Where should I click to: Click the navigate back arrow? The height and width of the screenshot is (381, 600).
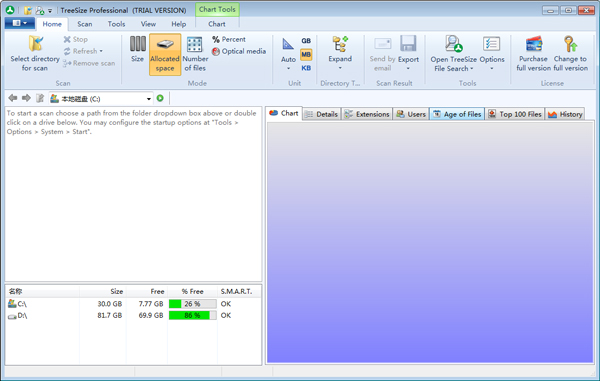click(x=13, y=98)
